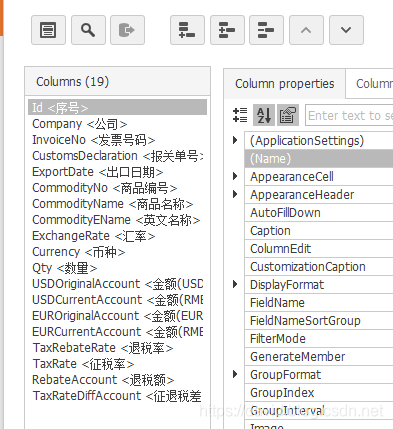This screenshot has height=429, width=393.
Task: Click the property search text box
Action: 349,115
